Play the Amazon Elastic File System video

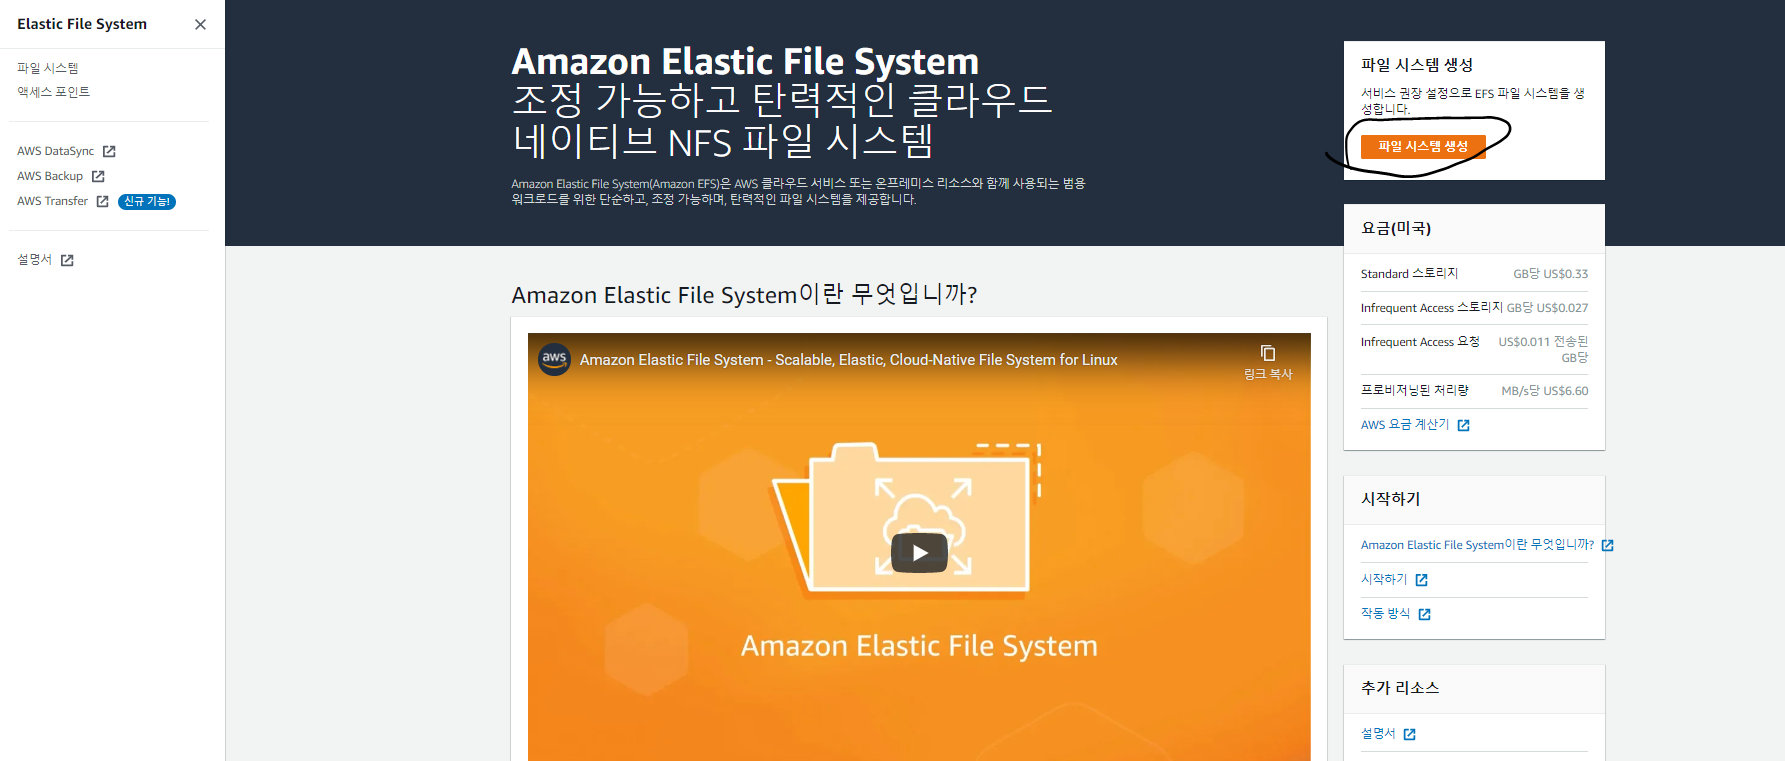(x=919, y=552)
